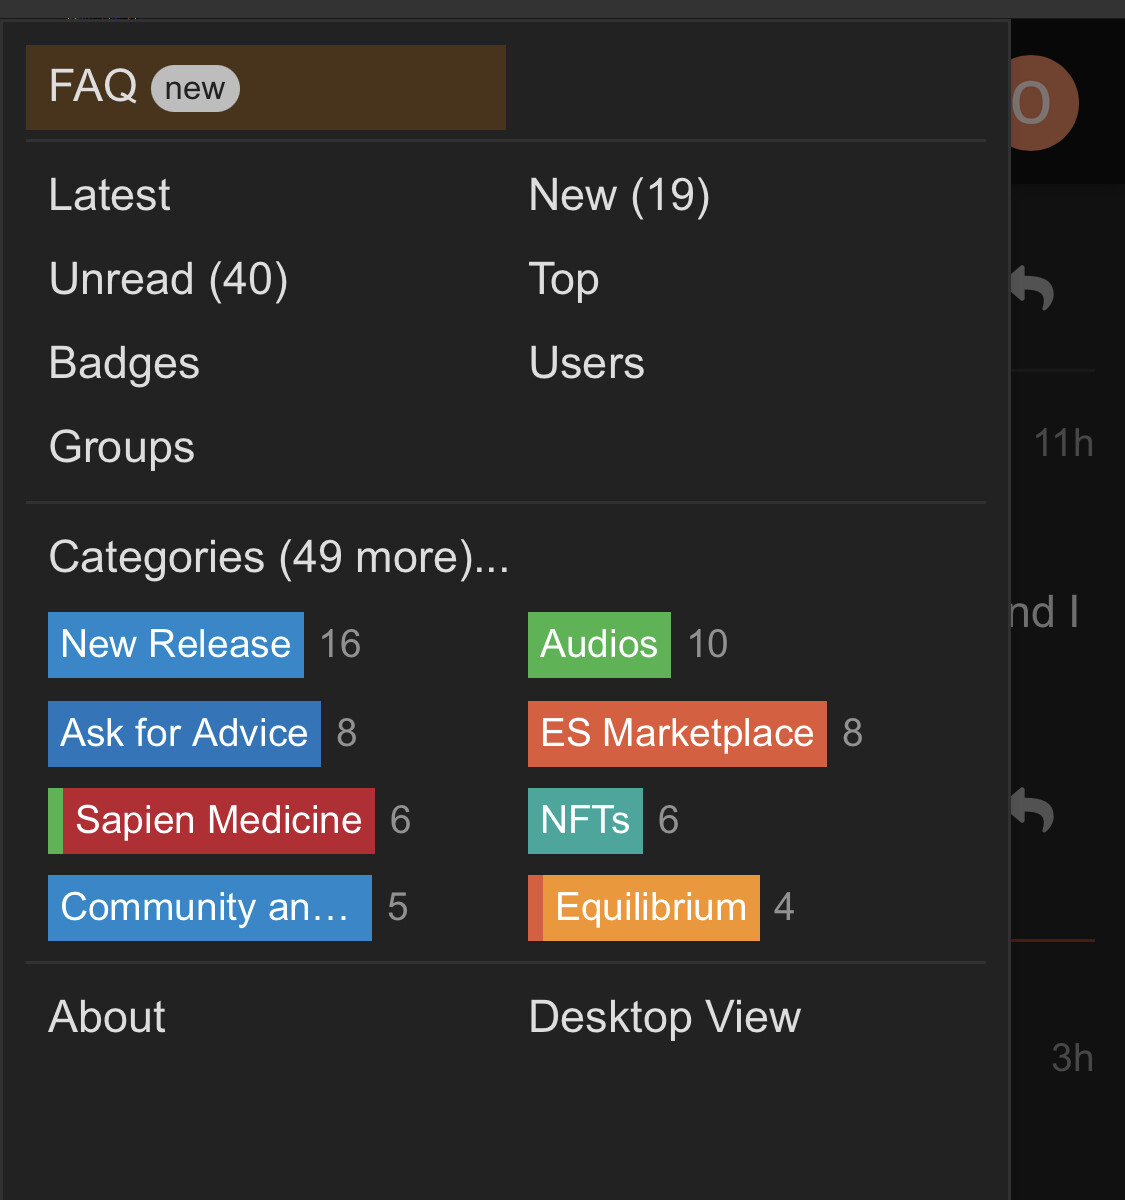1125x1200 pixels.
Task: Open the About page
Action: 107,1017
